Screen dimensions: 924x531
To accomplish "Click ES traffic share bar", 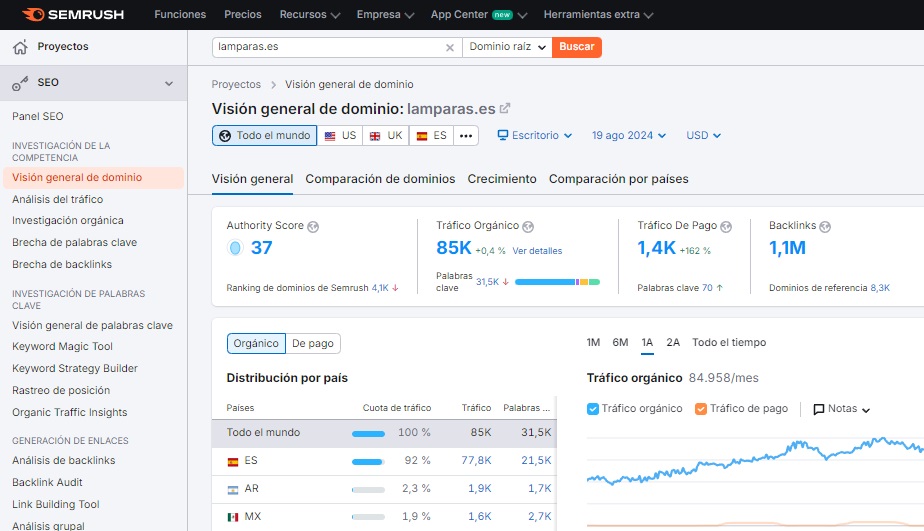I will [368, 462].
